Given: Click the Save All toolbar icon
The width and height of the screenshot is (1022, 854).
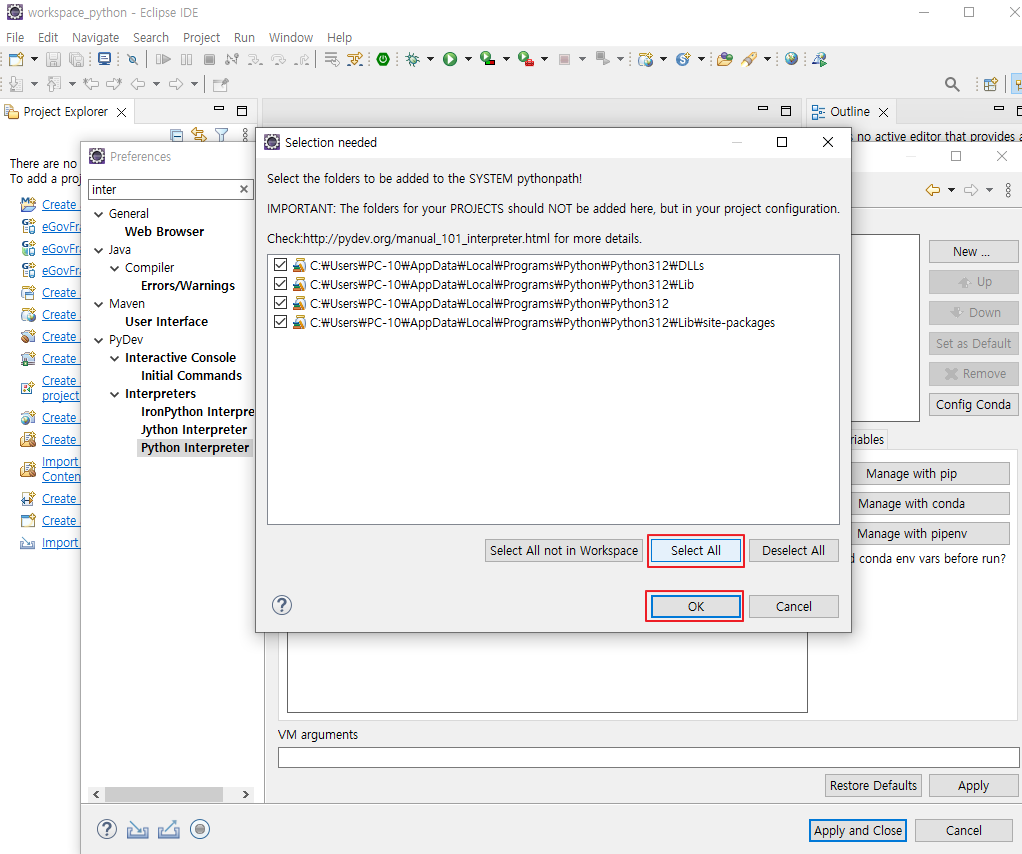Looking at the screenshot, I should (76, 59).
